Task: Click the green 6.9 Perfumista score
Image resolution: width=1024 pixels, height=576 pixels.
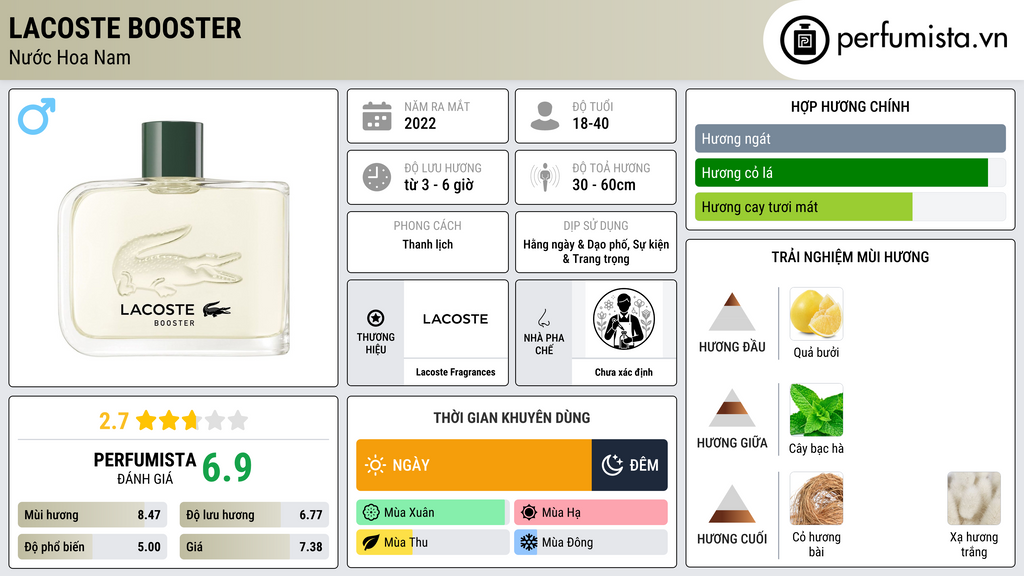Action: tap(227, 468)
